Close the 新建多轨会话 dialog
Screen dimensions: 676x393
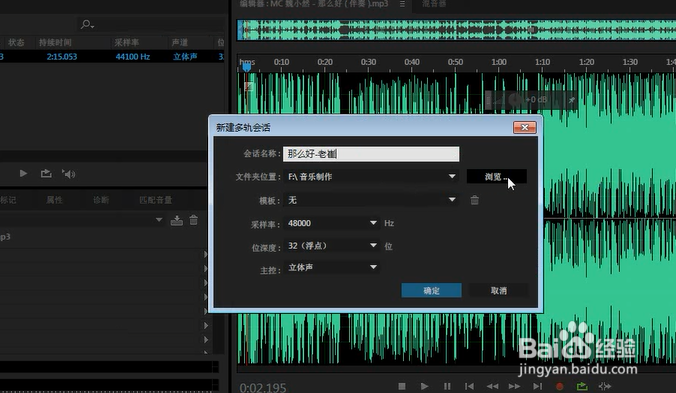(525, 127)
